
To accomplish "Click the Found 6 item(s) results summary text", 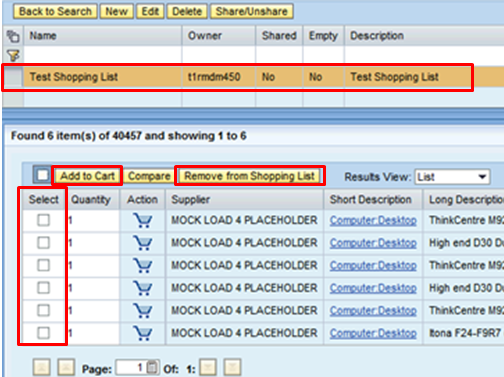I will click(x=129, y=136).
